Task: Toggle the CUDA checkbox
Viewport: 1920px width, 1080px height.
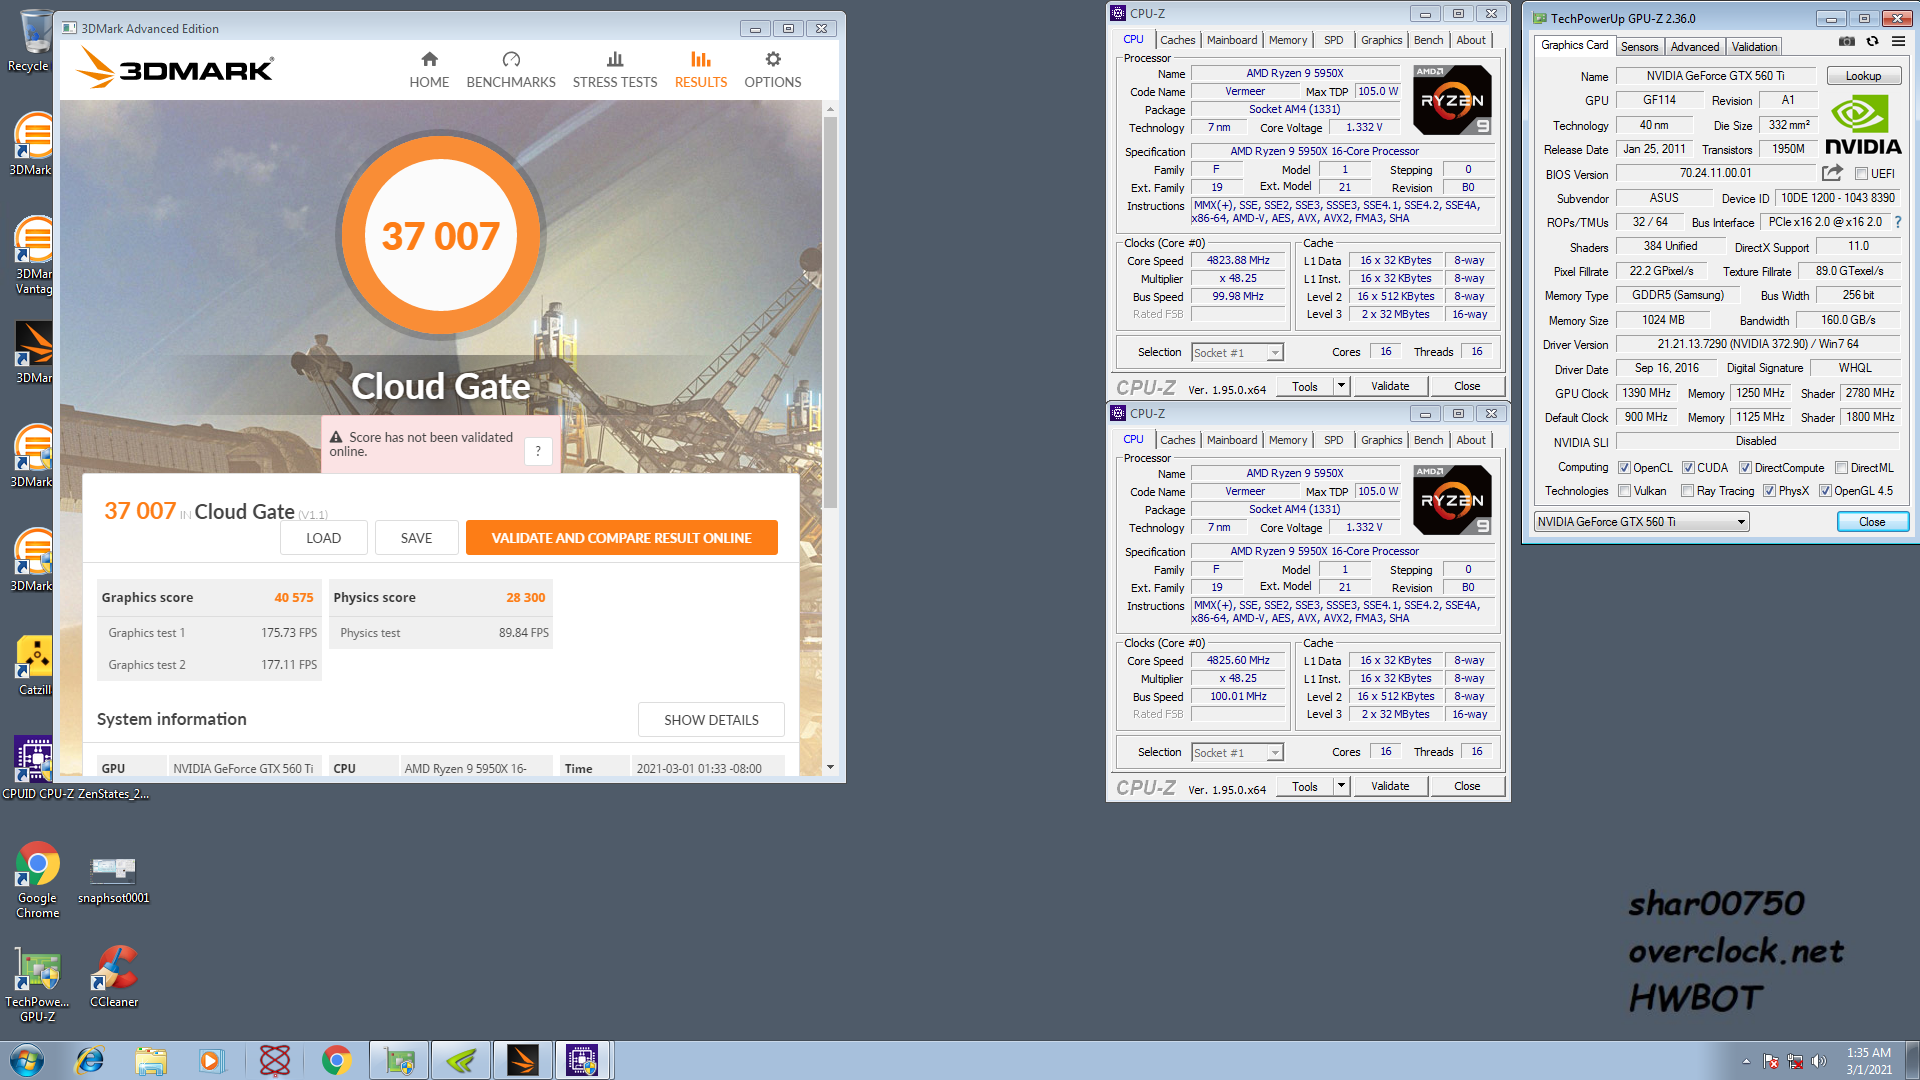Action: [x=1688, y=468]
